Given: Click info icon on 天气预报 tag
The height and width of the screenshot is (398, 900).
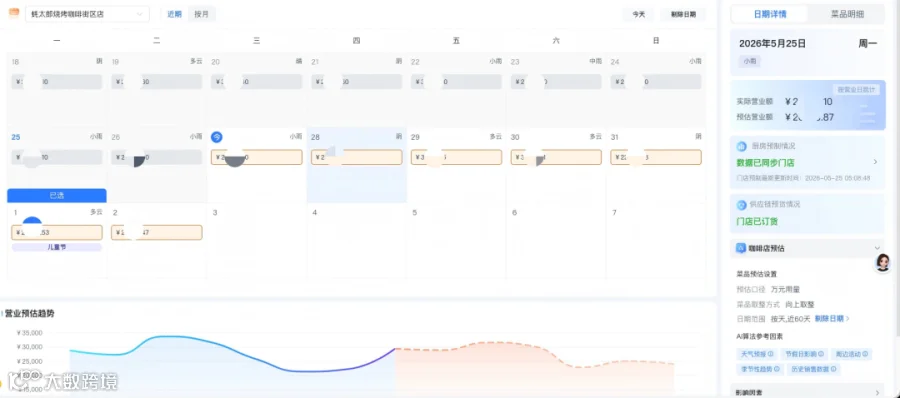Looking at the screenshot, I should pos(771,354).
